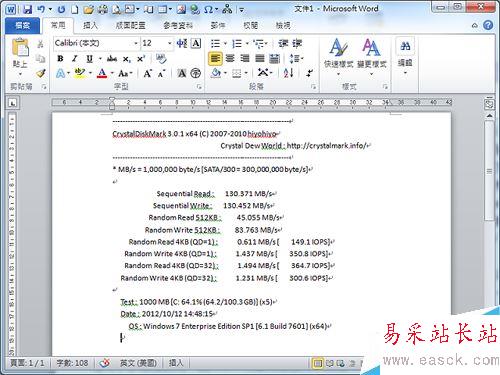This screenshot has width=500, height=375.
Task: Click the tab selector left of ruler
Action: pos(13,104)
